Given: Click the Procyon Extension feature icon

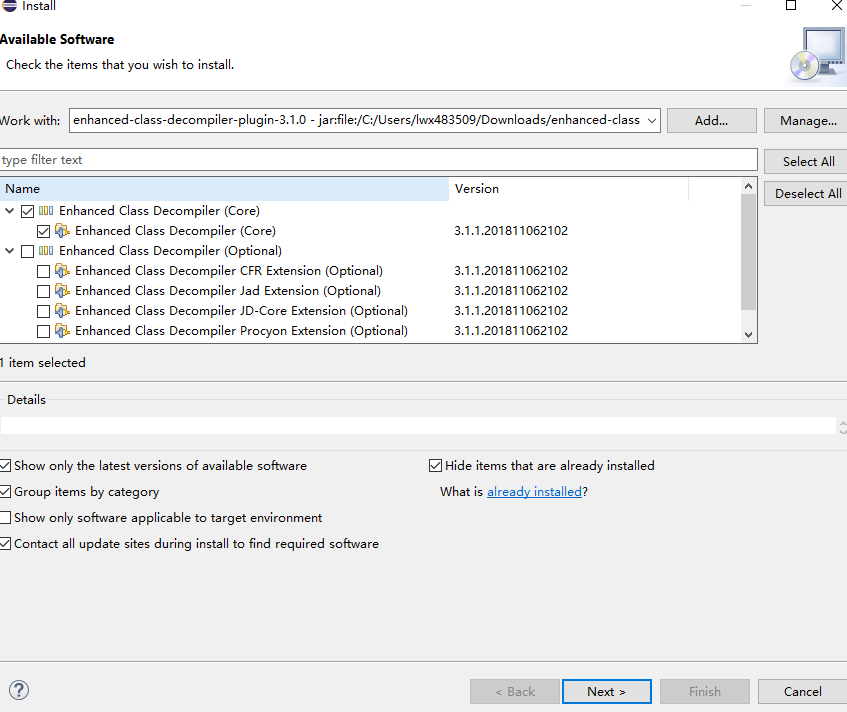Looking at the screenshot, I should coord(62,331).
